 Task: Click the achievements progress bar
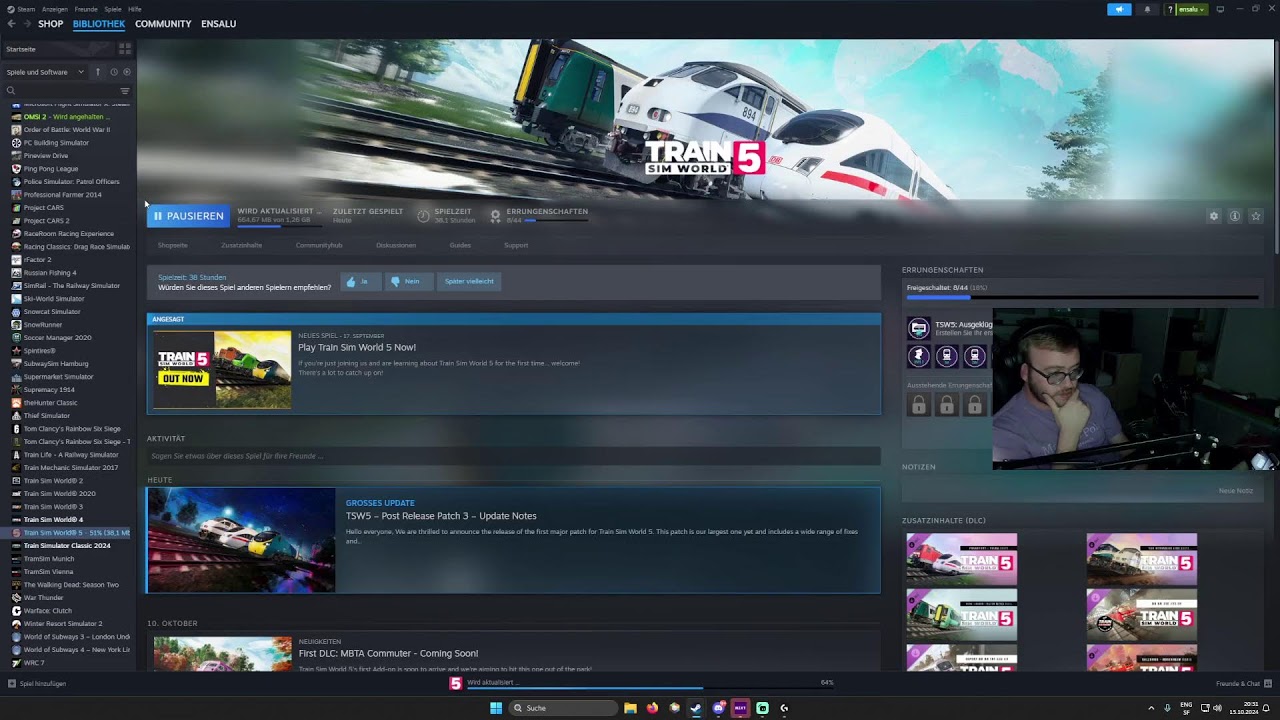1082,297
